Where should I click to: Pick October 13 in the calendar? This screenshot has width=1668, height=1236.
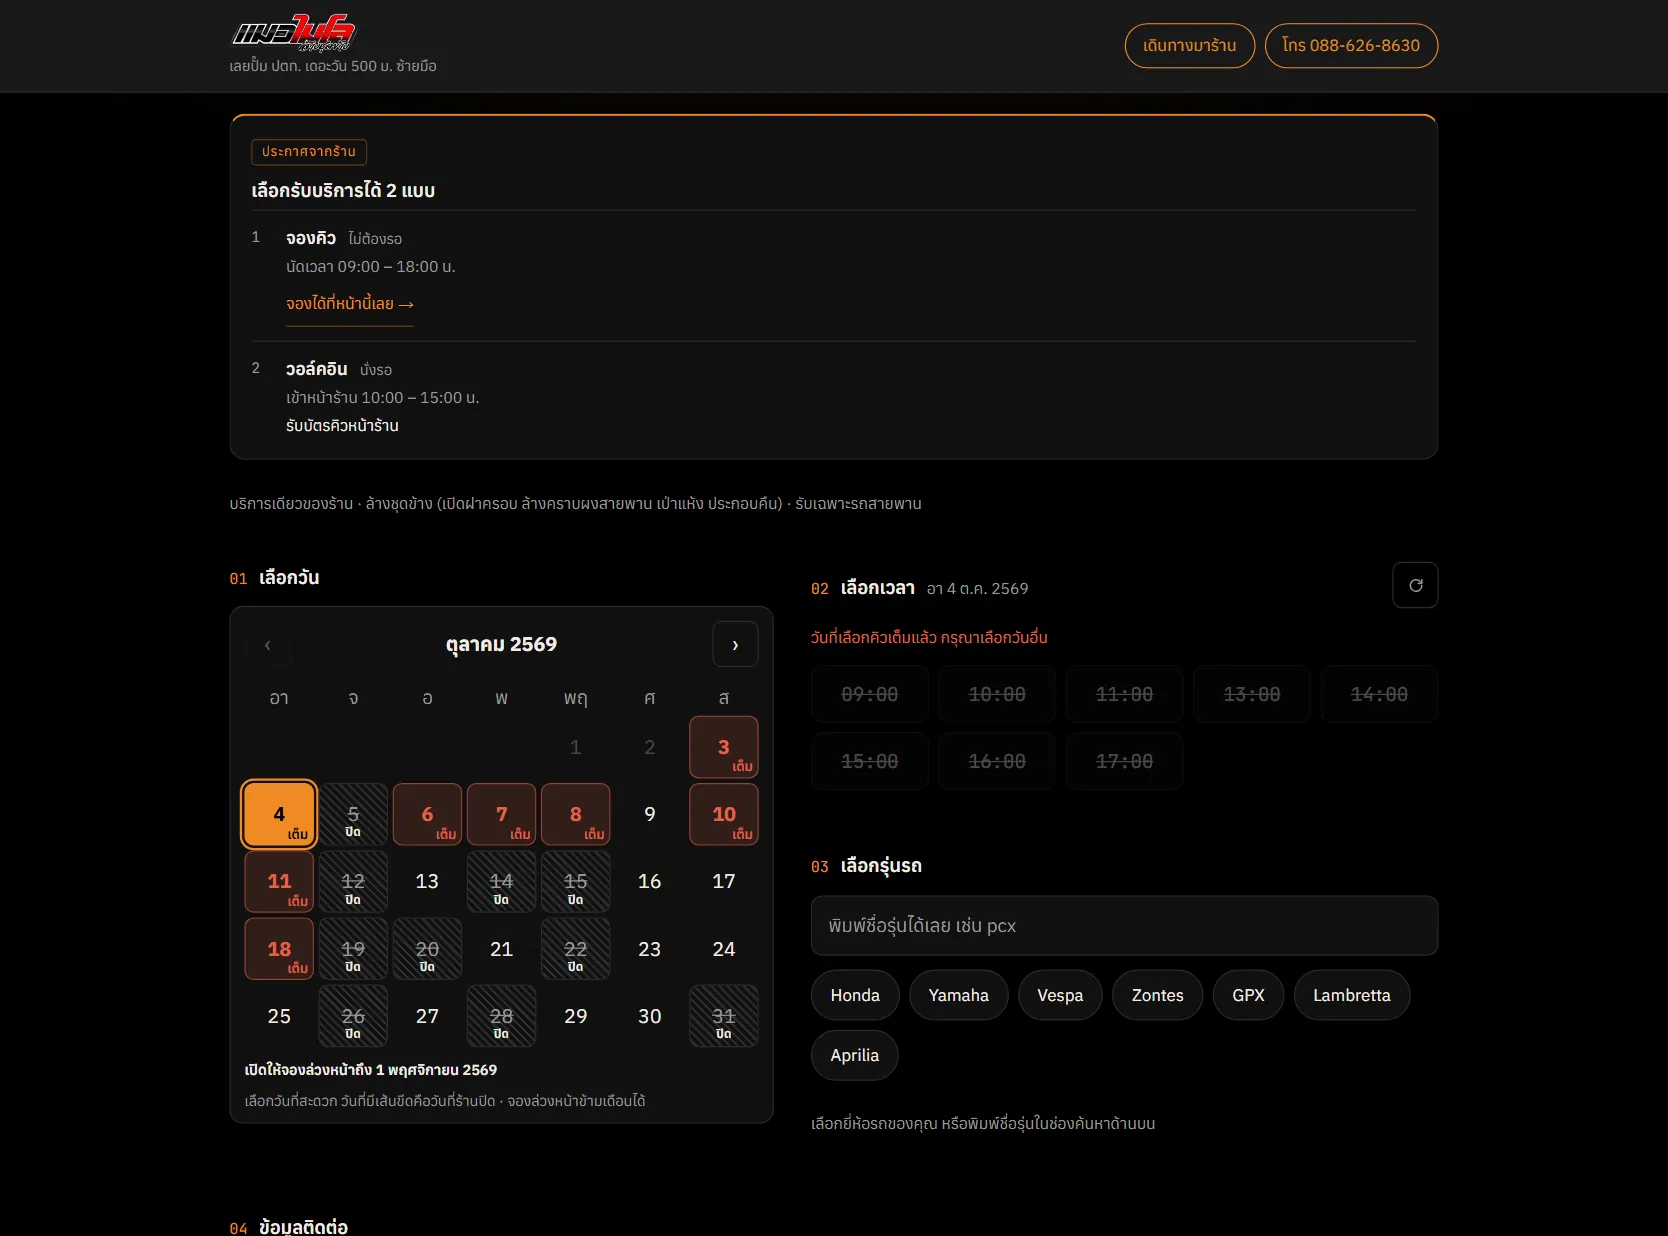(x=427, y=881)
